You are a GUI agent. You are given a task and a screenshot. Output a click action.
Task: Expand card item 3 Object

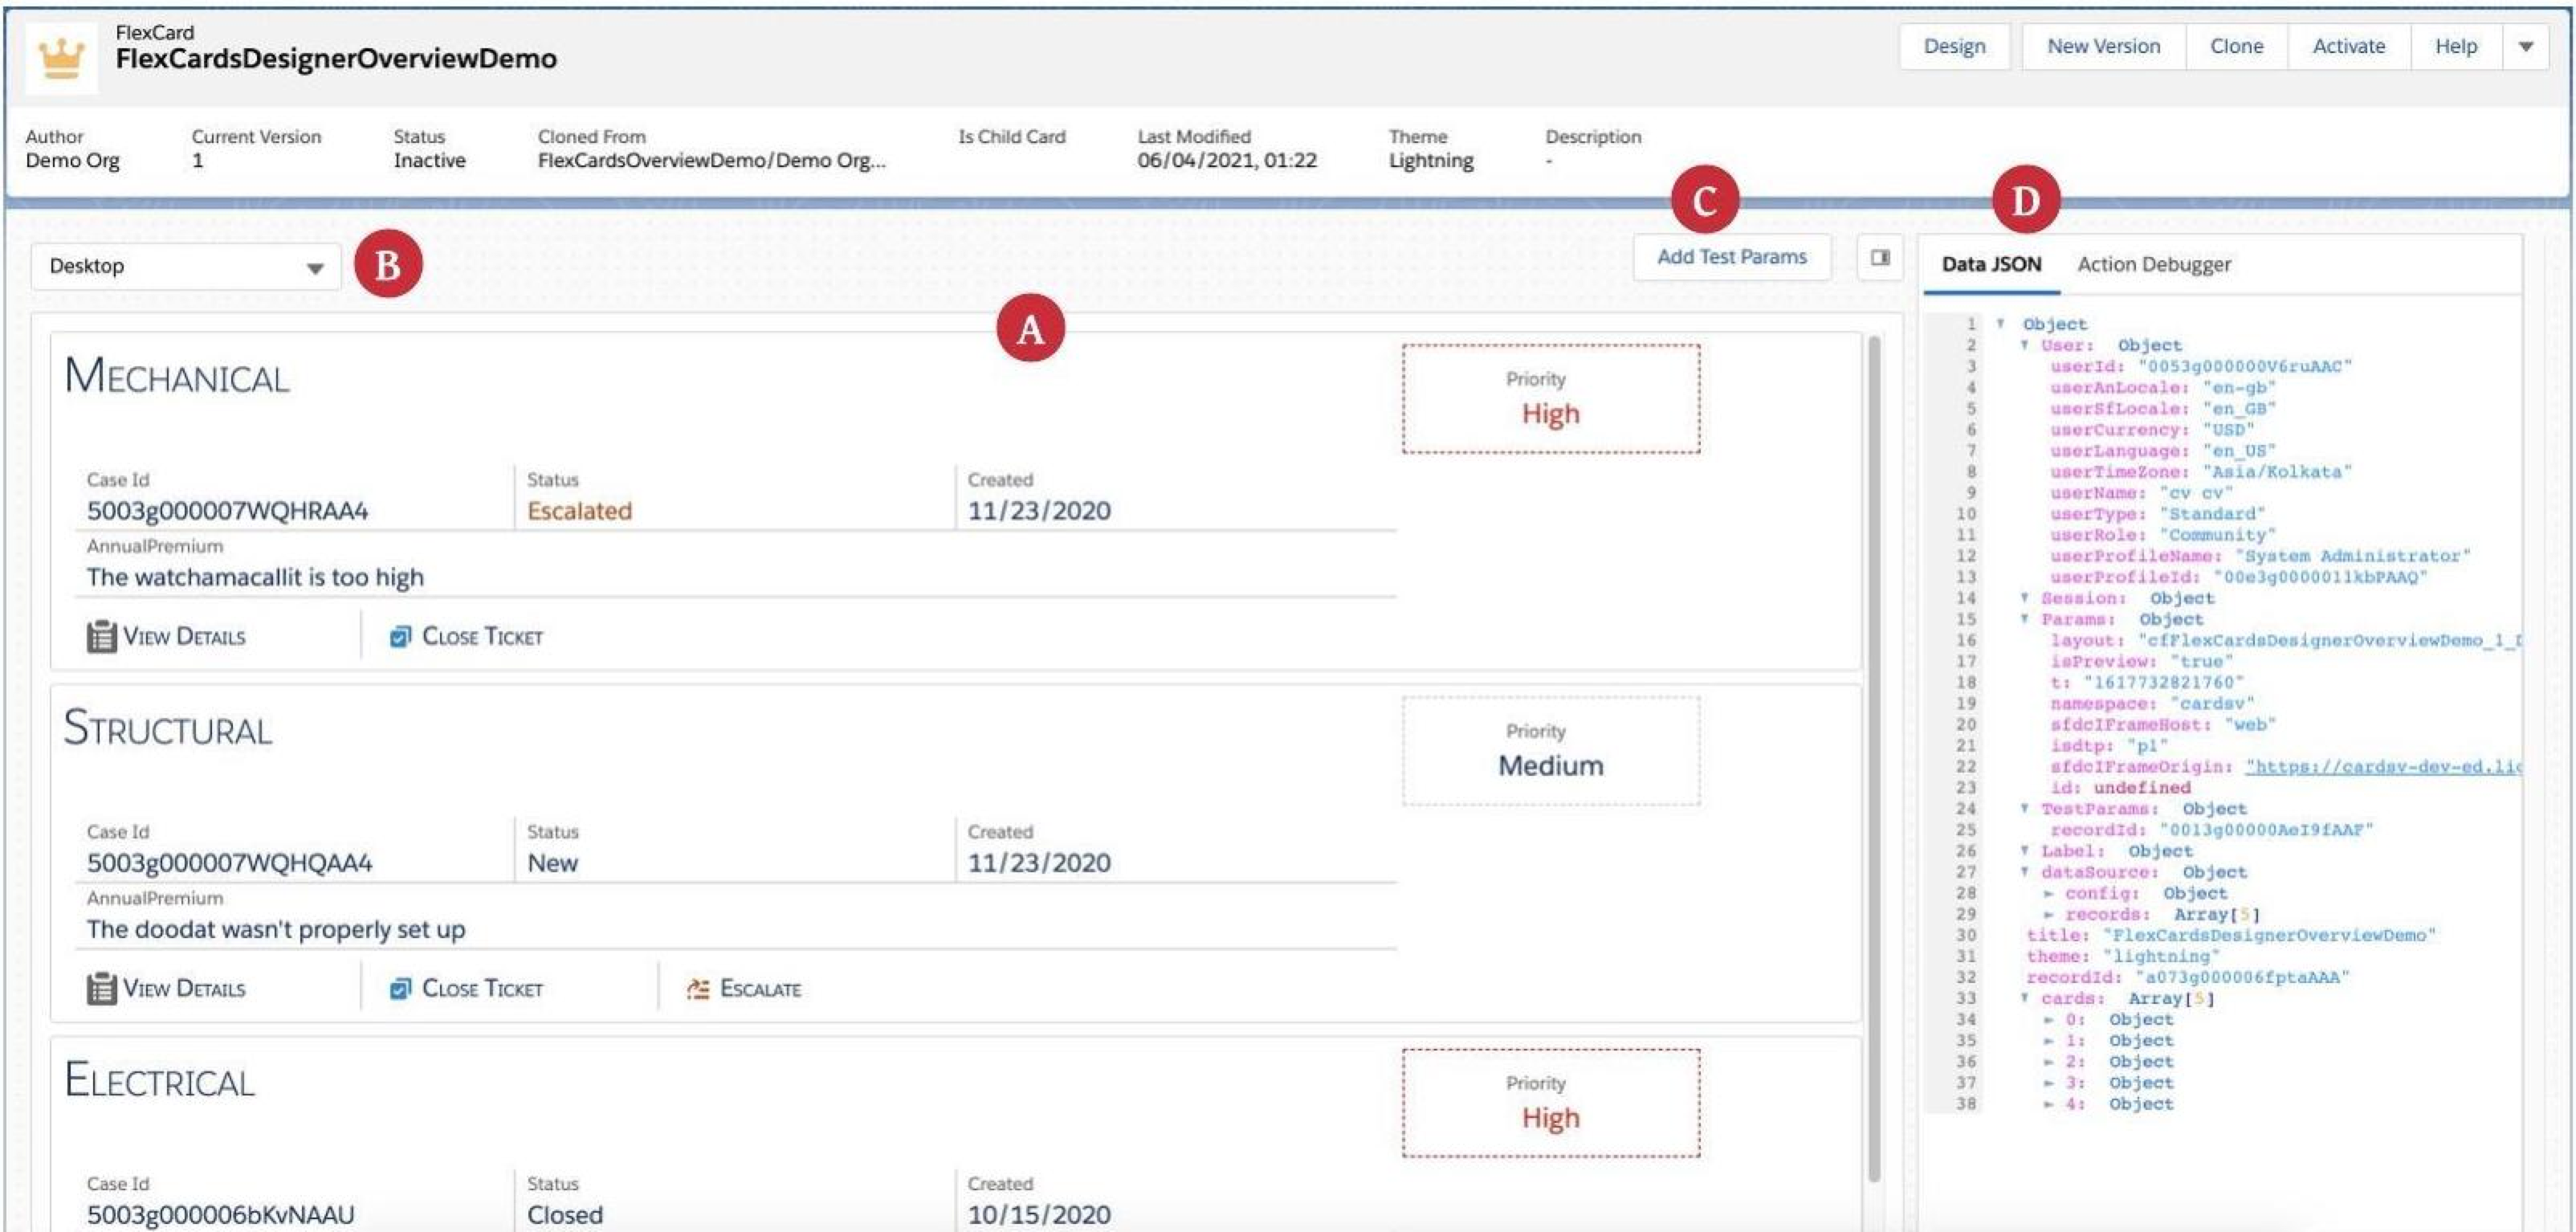pos(2048,1082)
